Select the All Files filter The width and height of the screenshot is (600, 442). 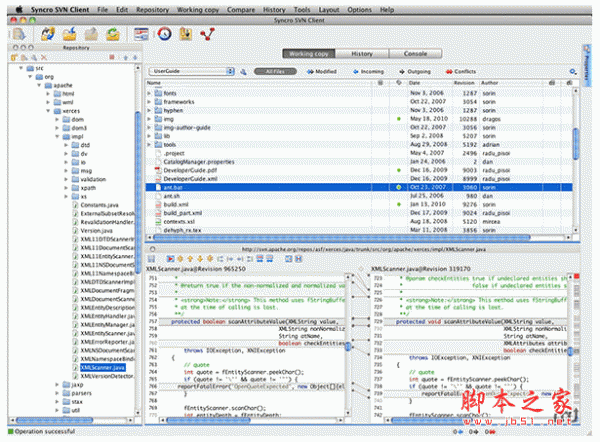[275, 72]
